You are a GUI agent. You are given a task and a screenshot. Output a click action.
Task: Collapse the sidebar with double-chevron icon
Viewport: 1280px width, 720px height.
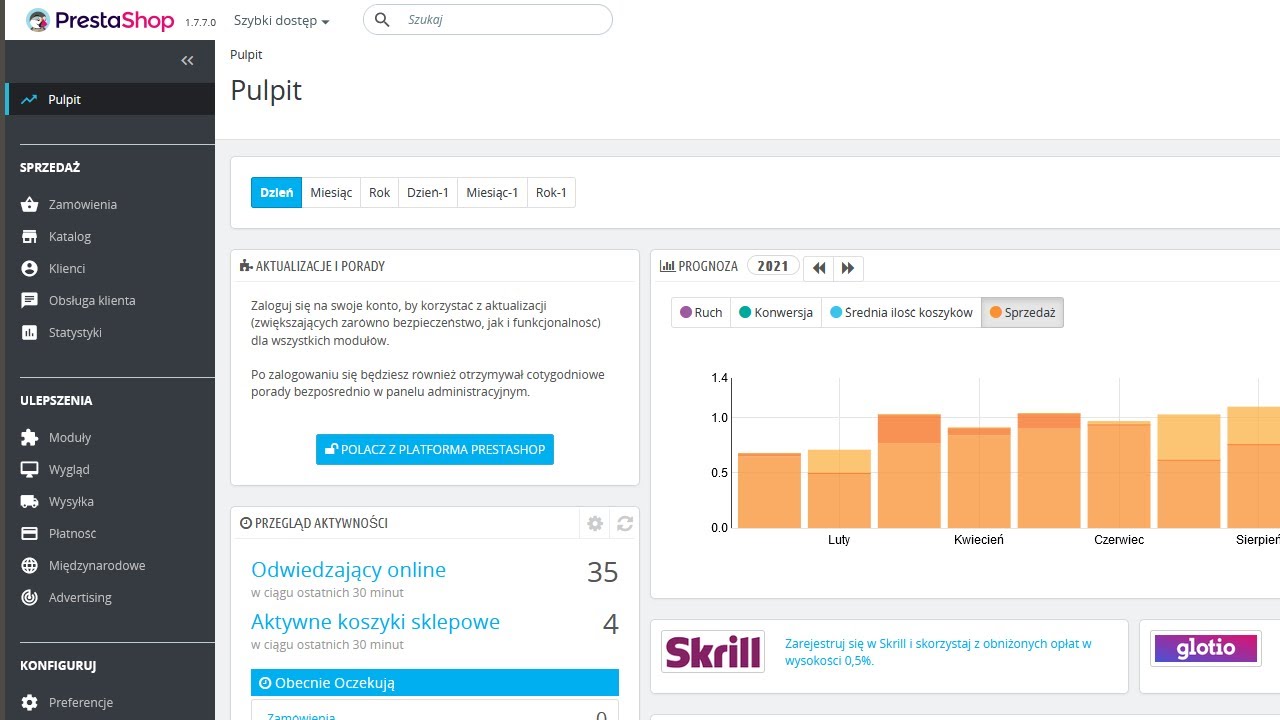[187, 61]
